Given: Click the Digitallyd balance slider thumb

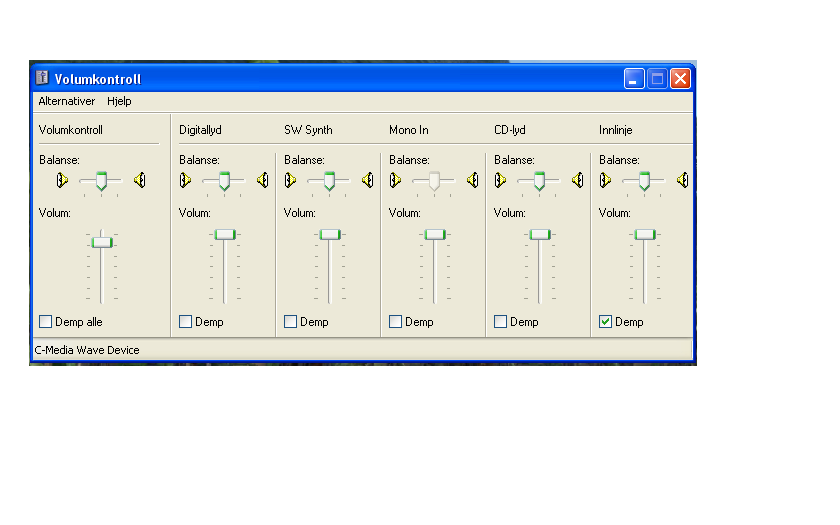Looking at the screenshot, I should [224, 181].
